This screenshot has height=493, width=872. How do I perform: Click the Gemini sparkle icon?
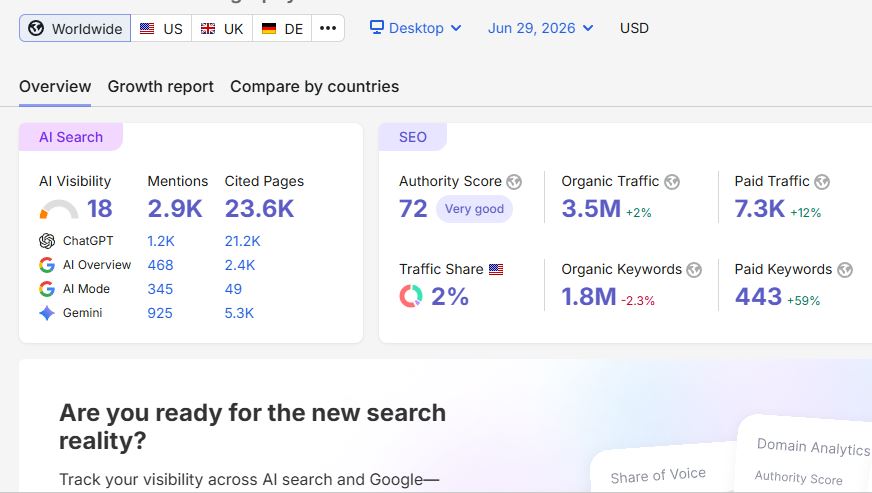pyautogui.click(x=47, y=313)
